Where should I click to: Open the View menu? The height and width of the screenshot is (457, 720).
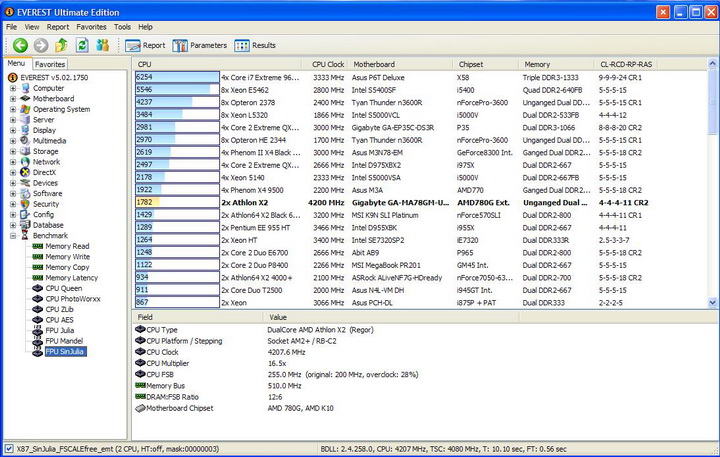pyautogui.click(x=32, y=27)
